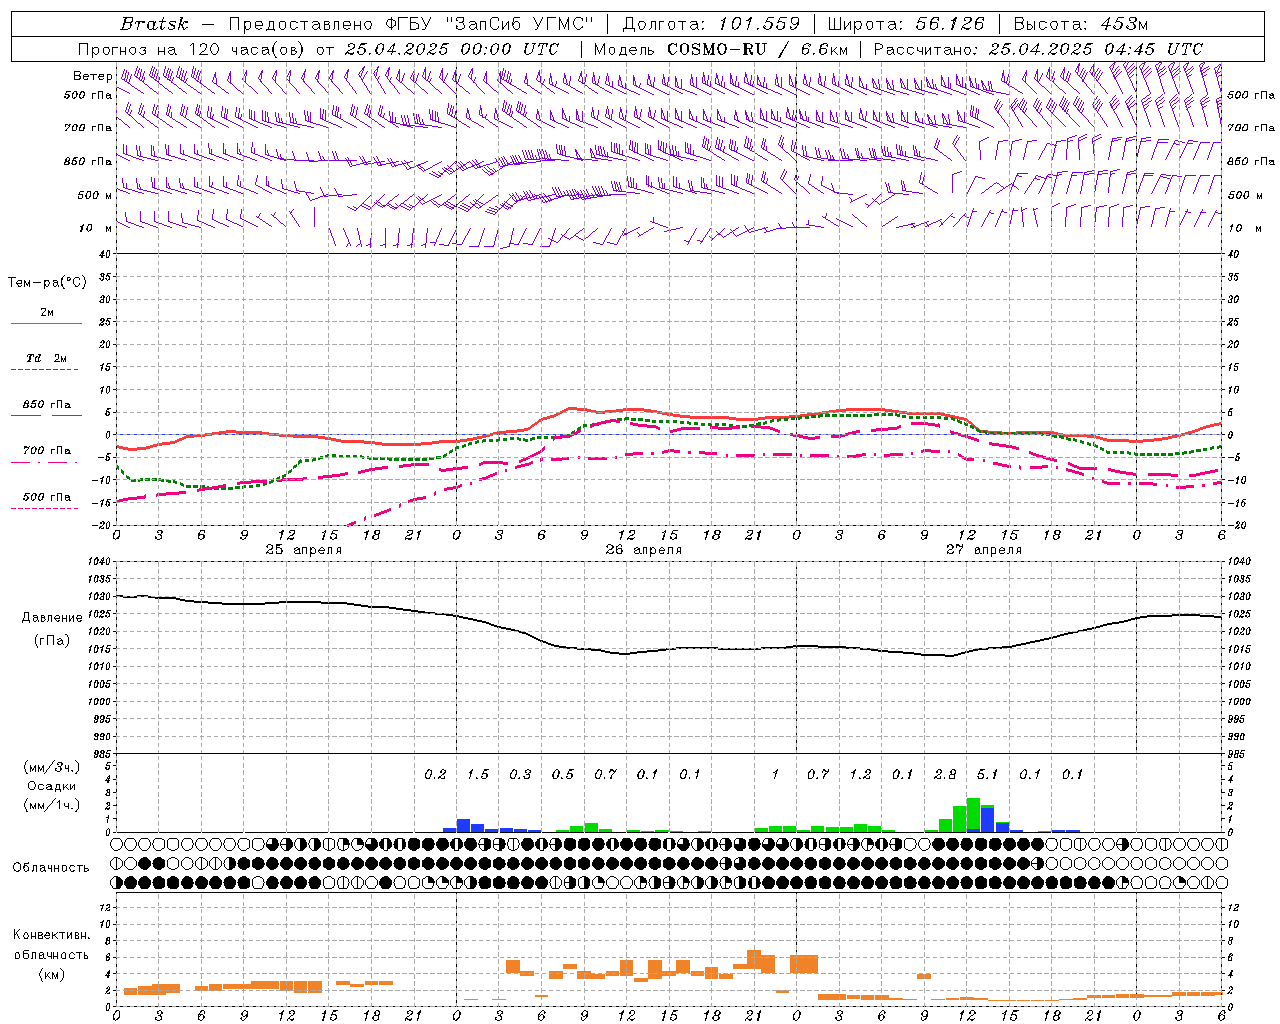1280x1024 pixels.
Task: Click the "26 апреля" date label
Action: point(643,550)
